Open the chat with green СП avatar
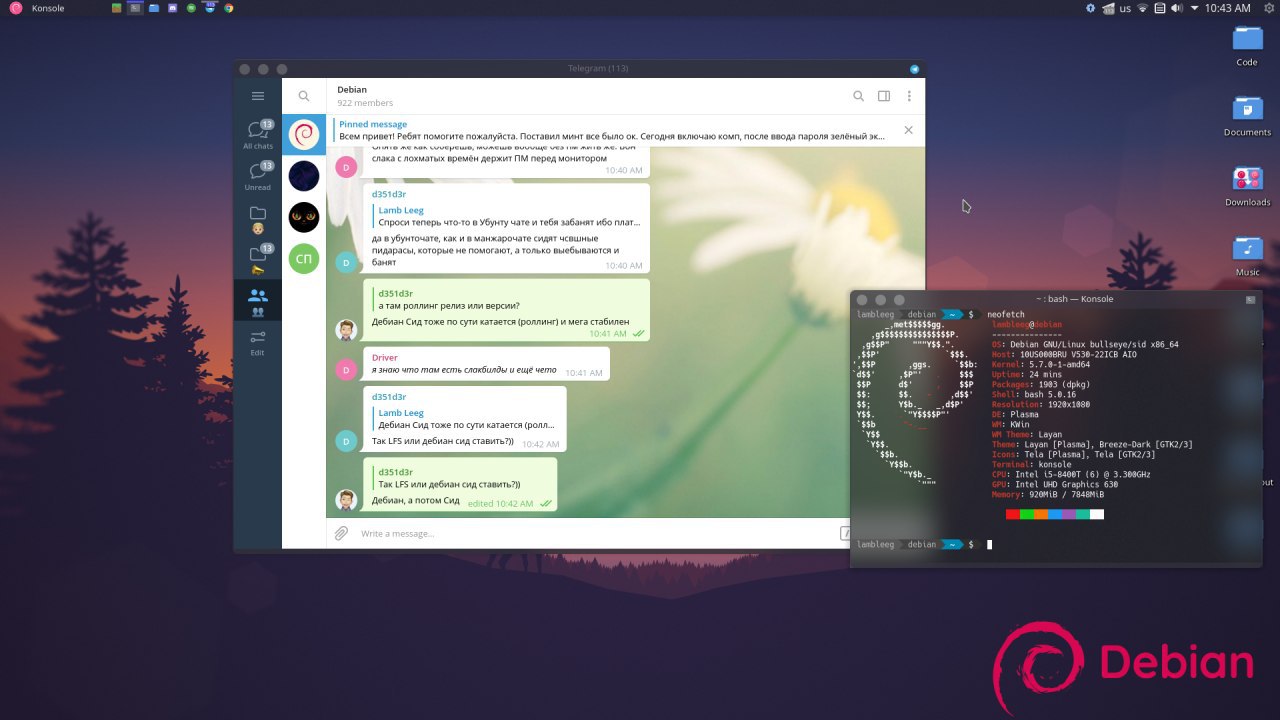This screenshot has width=1280, height=720. [x=304, y=259]
